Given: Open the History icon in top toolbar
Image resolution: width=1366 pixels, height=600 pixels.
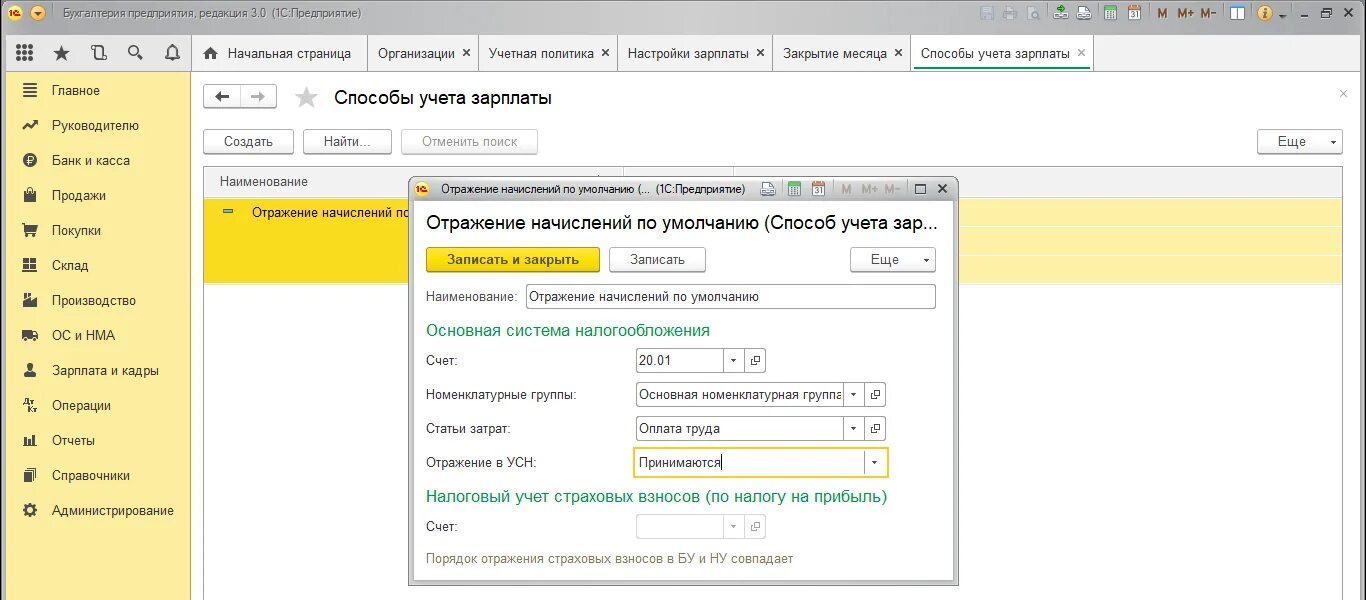Looking at the screenshot, I should coord(99,53).
